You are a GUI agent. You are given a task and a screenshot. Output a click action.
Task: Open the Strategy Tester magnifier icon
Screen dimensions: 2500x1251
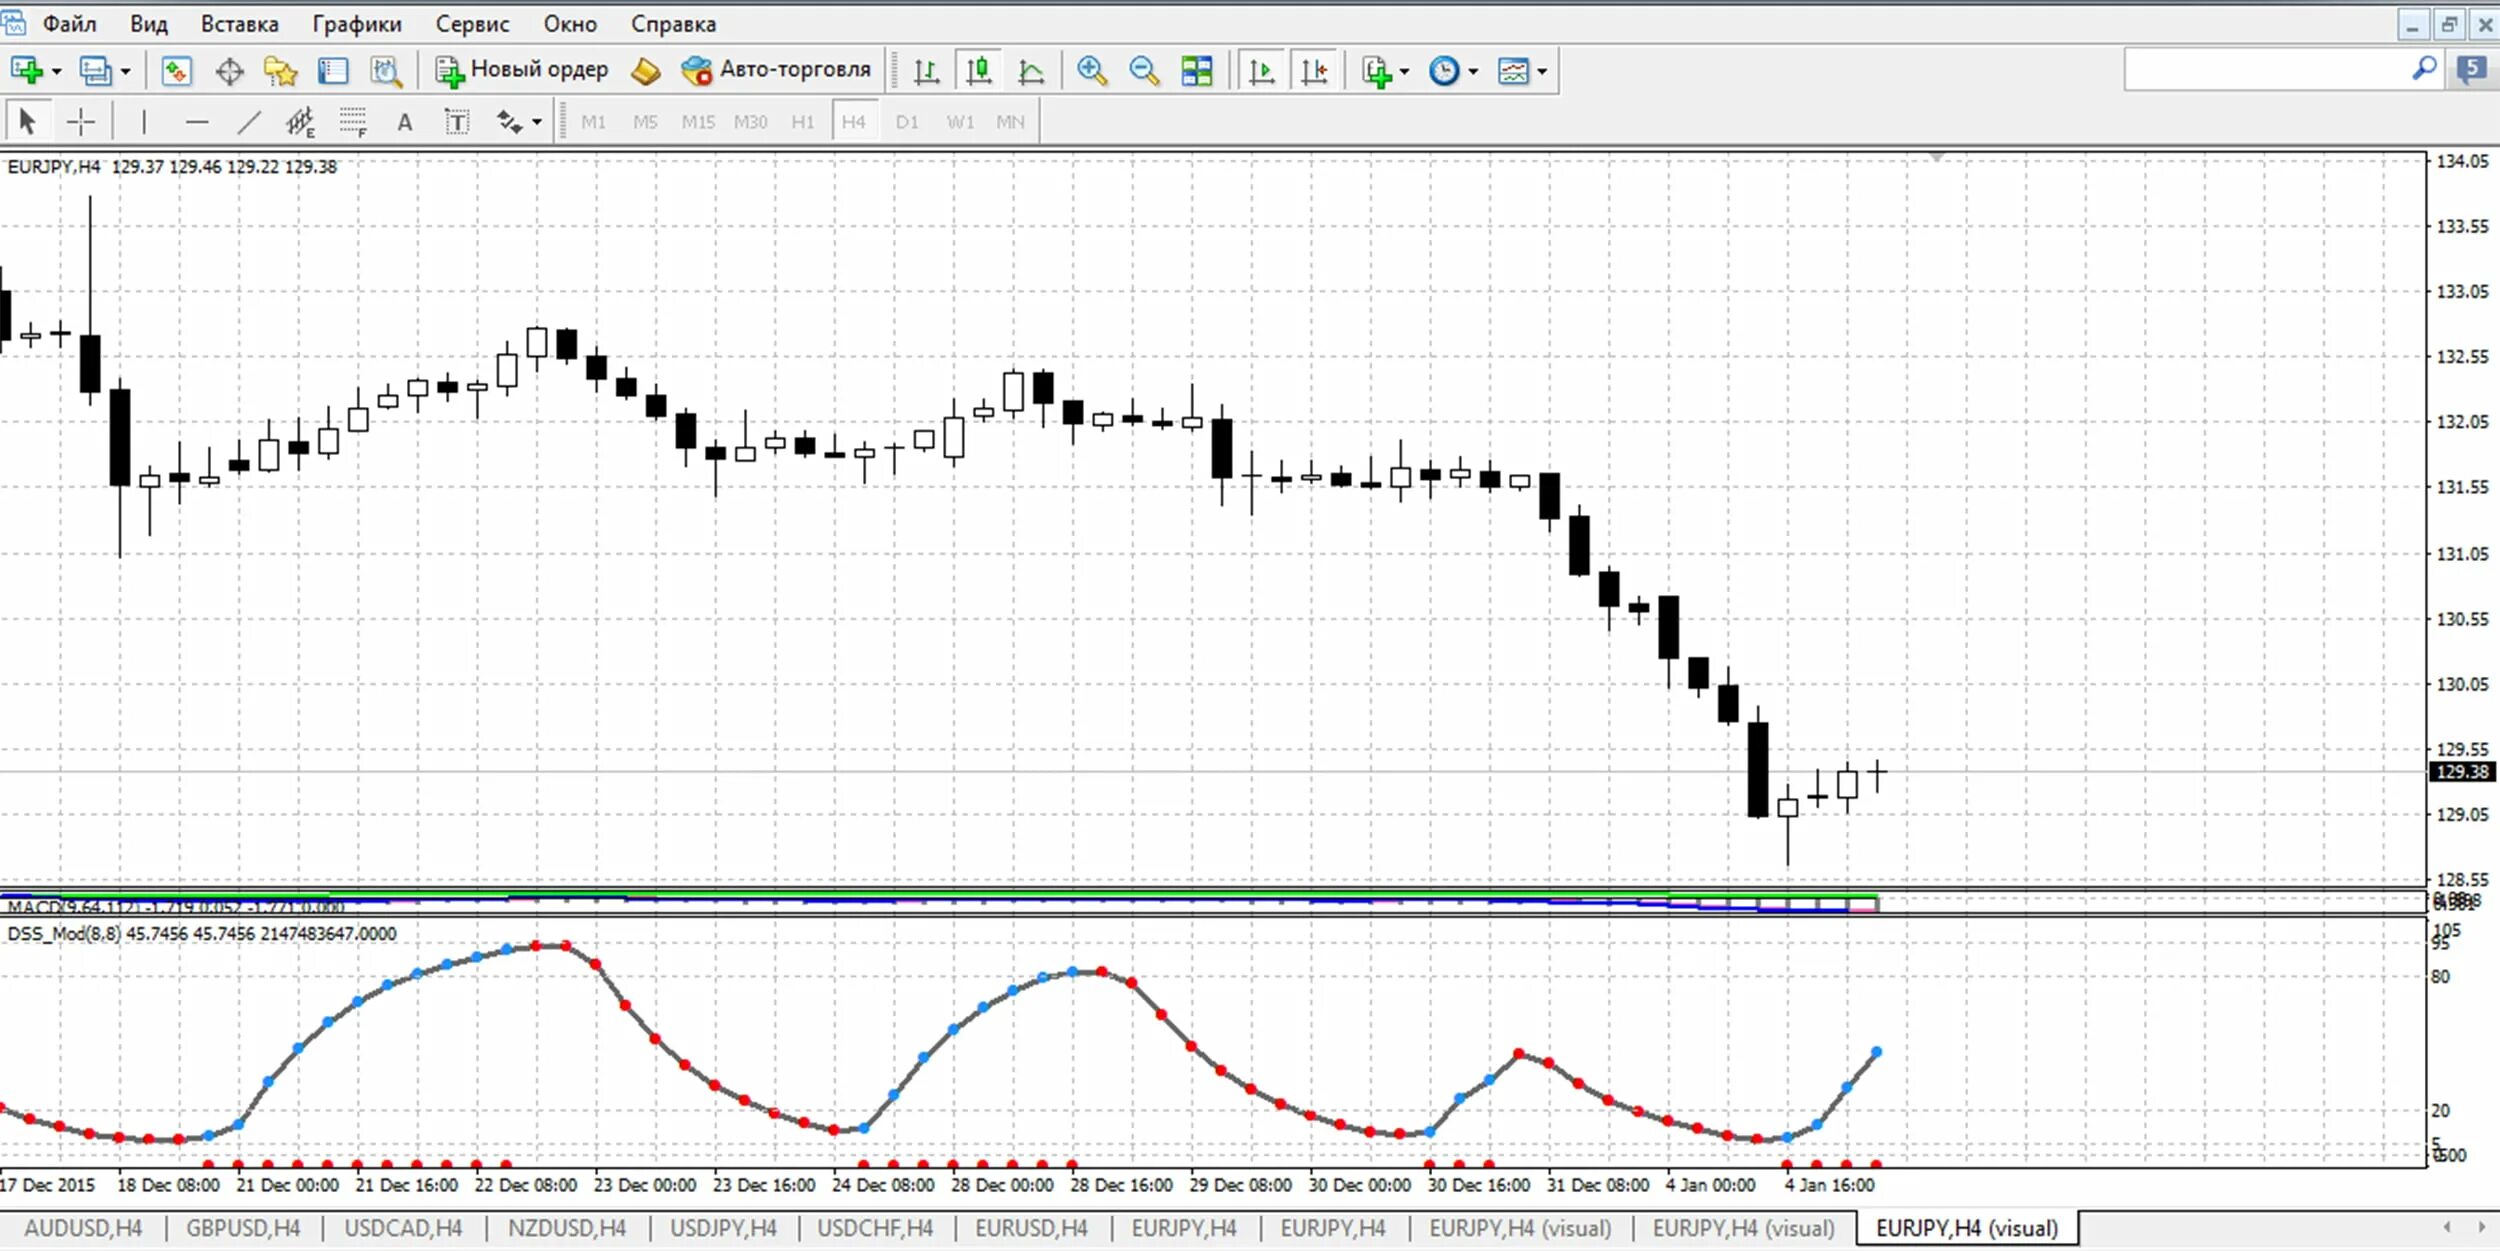click(x=386, y=71)
